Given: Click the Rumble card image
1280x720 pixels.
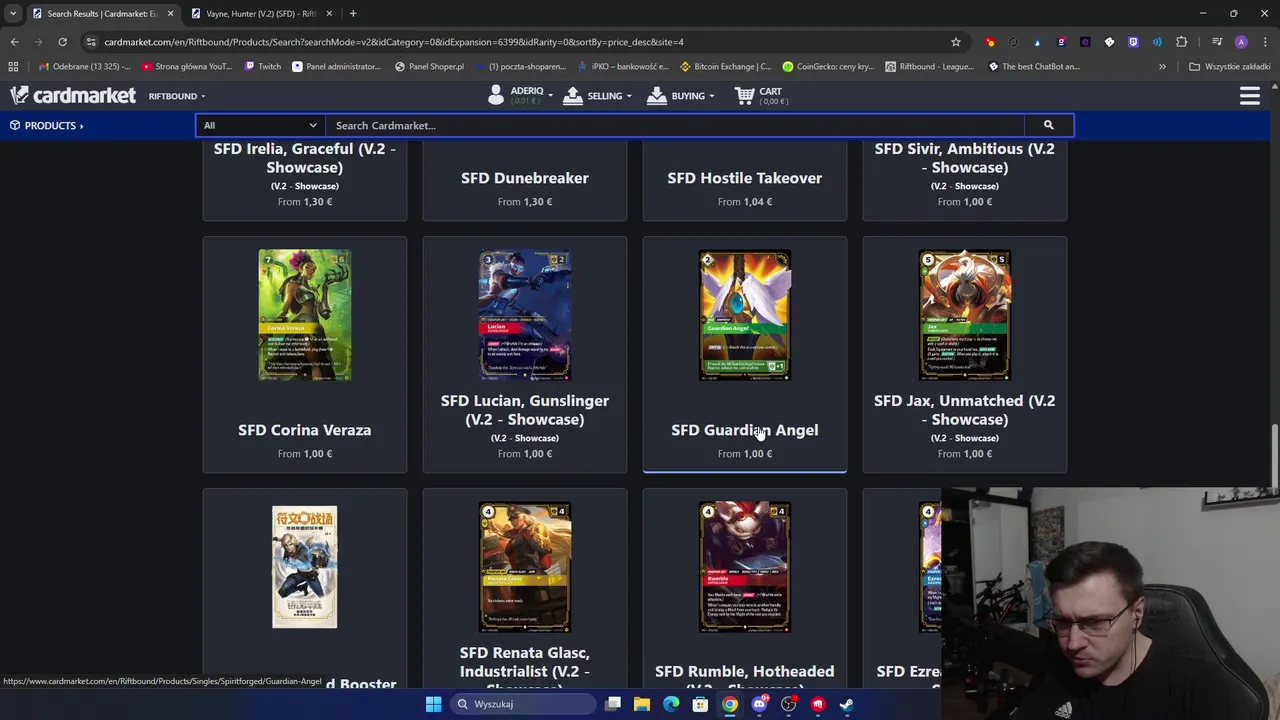Looking at the screenshot, I should pyautogui.click(x=745, y=567).
